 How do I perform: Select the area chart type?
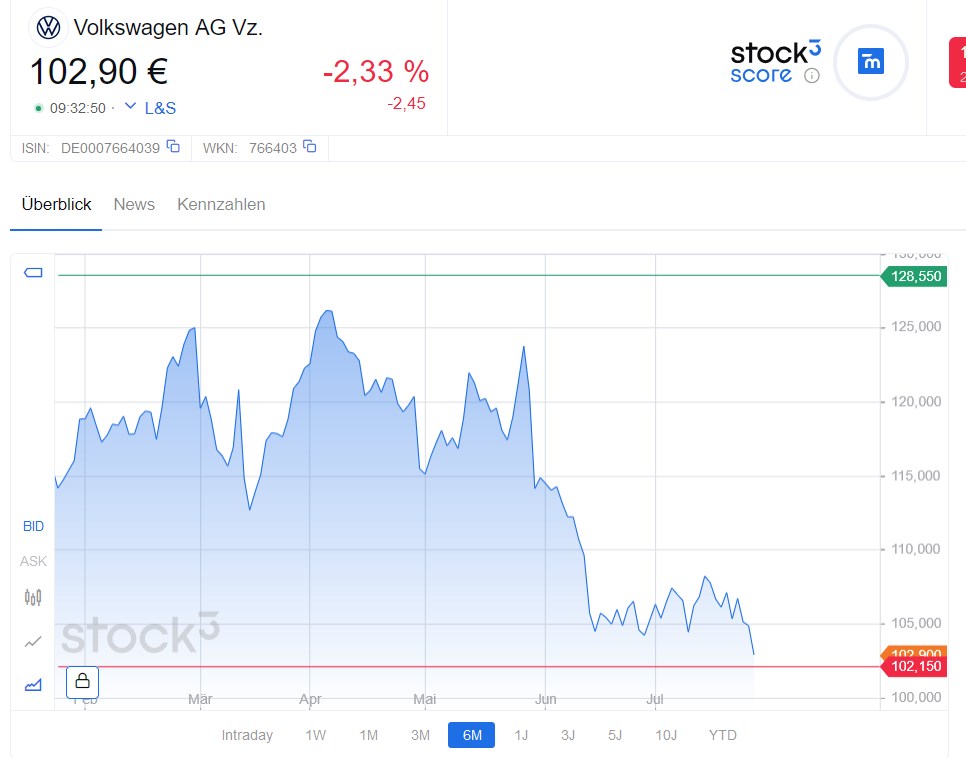[33, 684]
